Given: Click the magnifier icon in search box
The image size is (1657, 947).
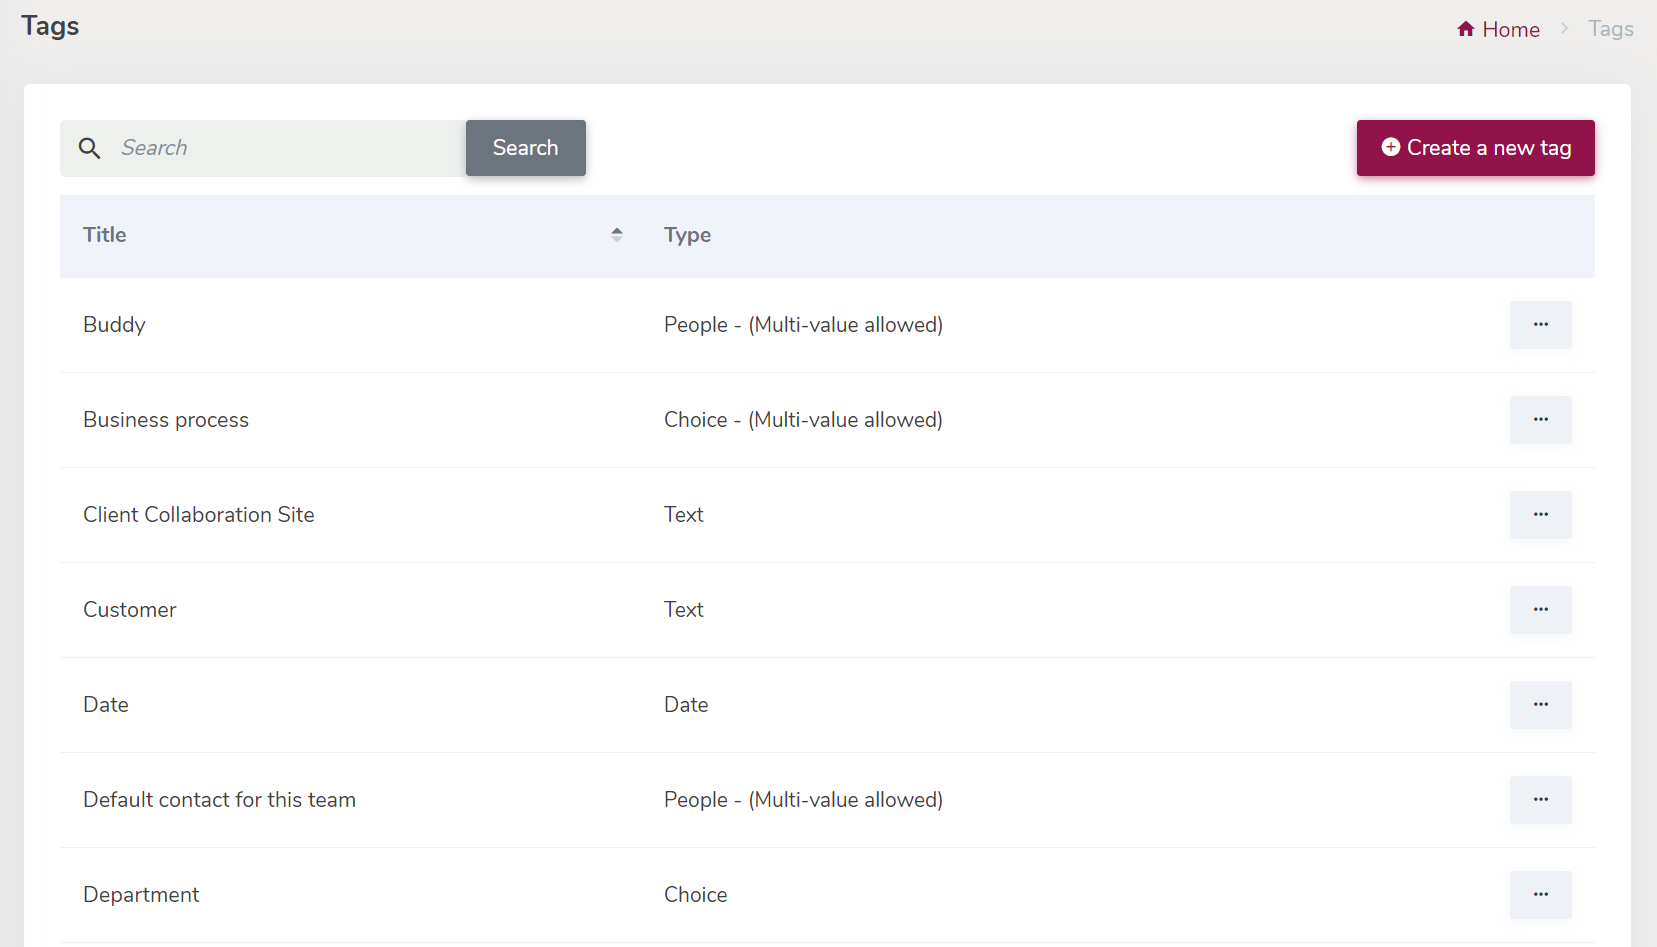Looking at the screenshot, I should (89, 148).
